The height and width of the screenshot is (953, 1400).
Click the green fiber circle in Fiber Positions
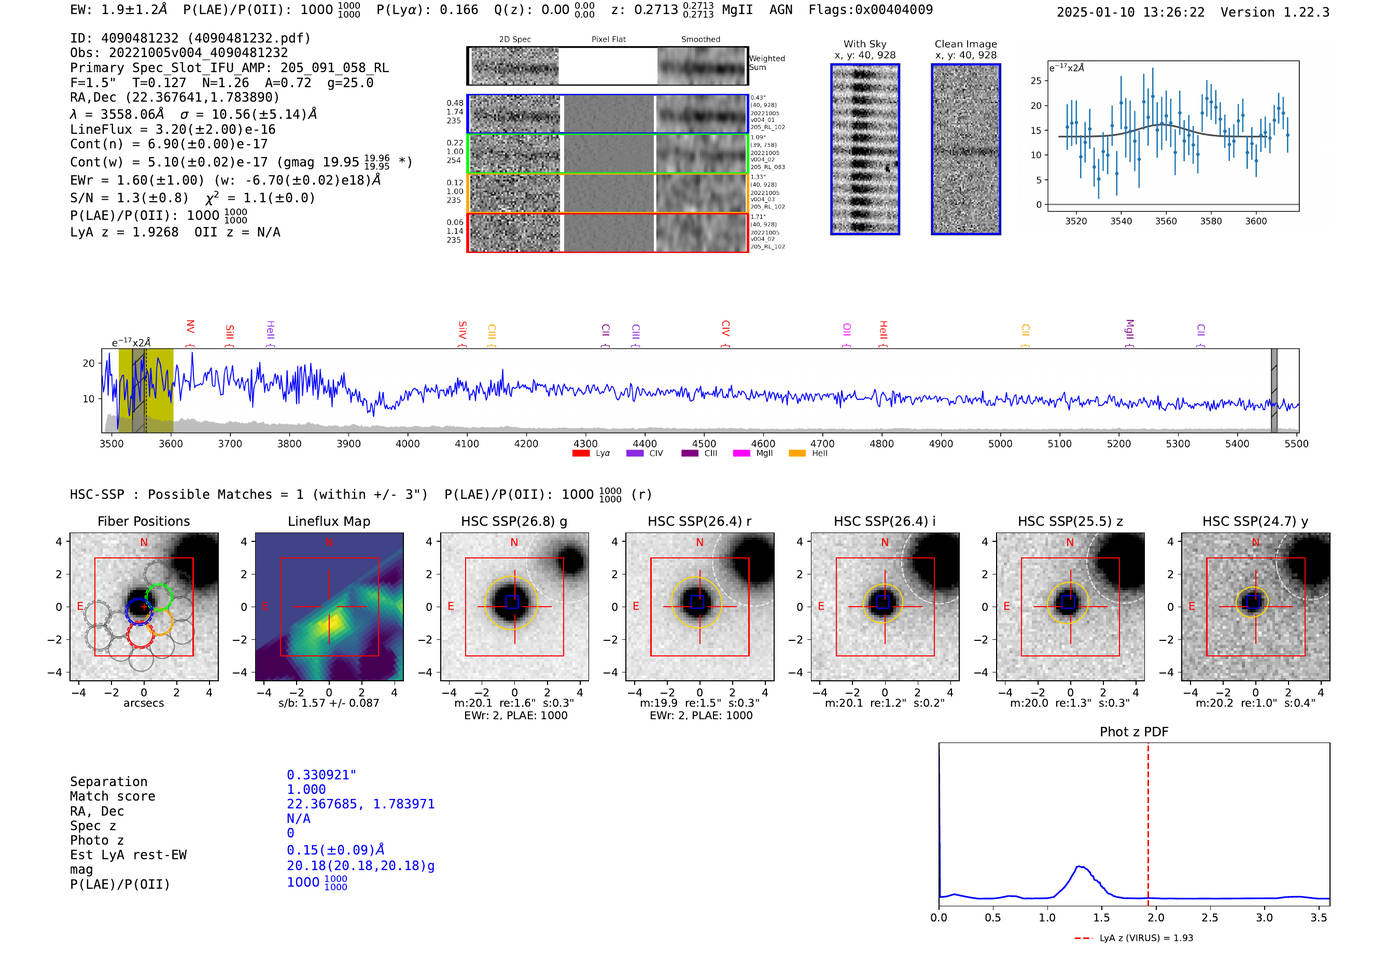click(x=159, y=597)
